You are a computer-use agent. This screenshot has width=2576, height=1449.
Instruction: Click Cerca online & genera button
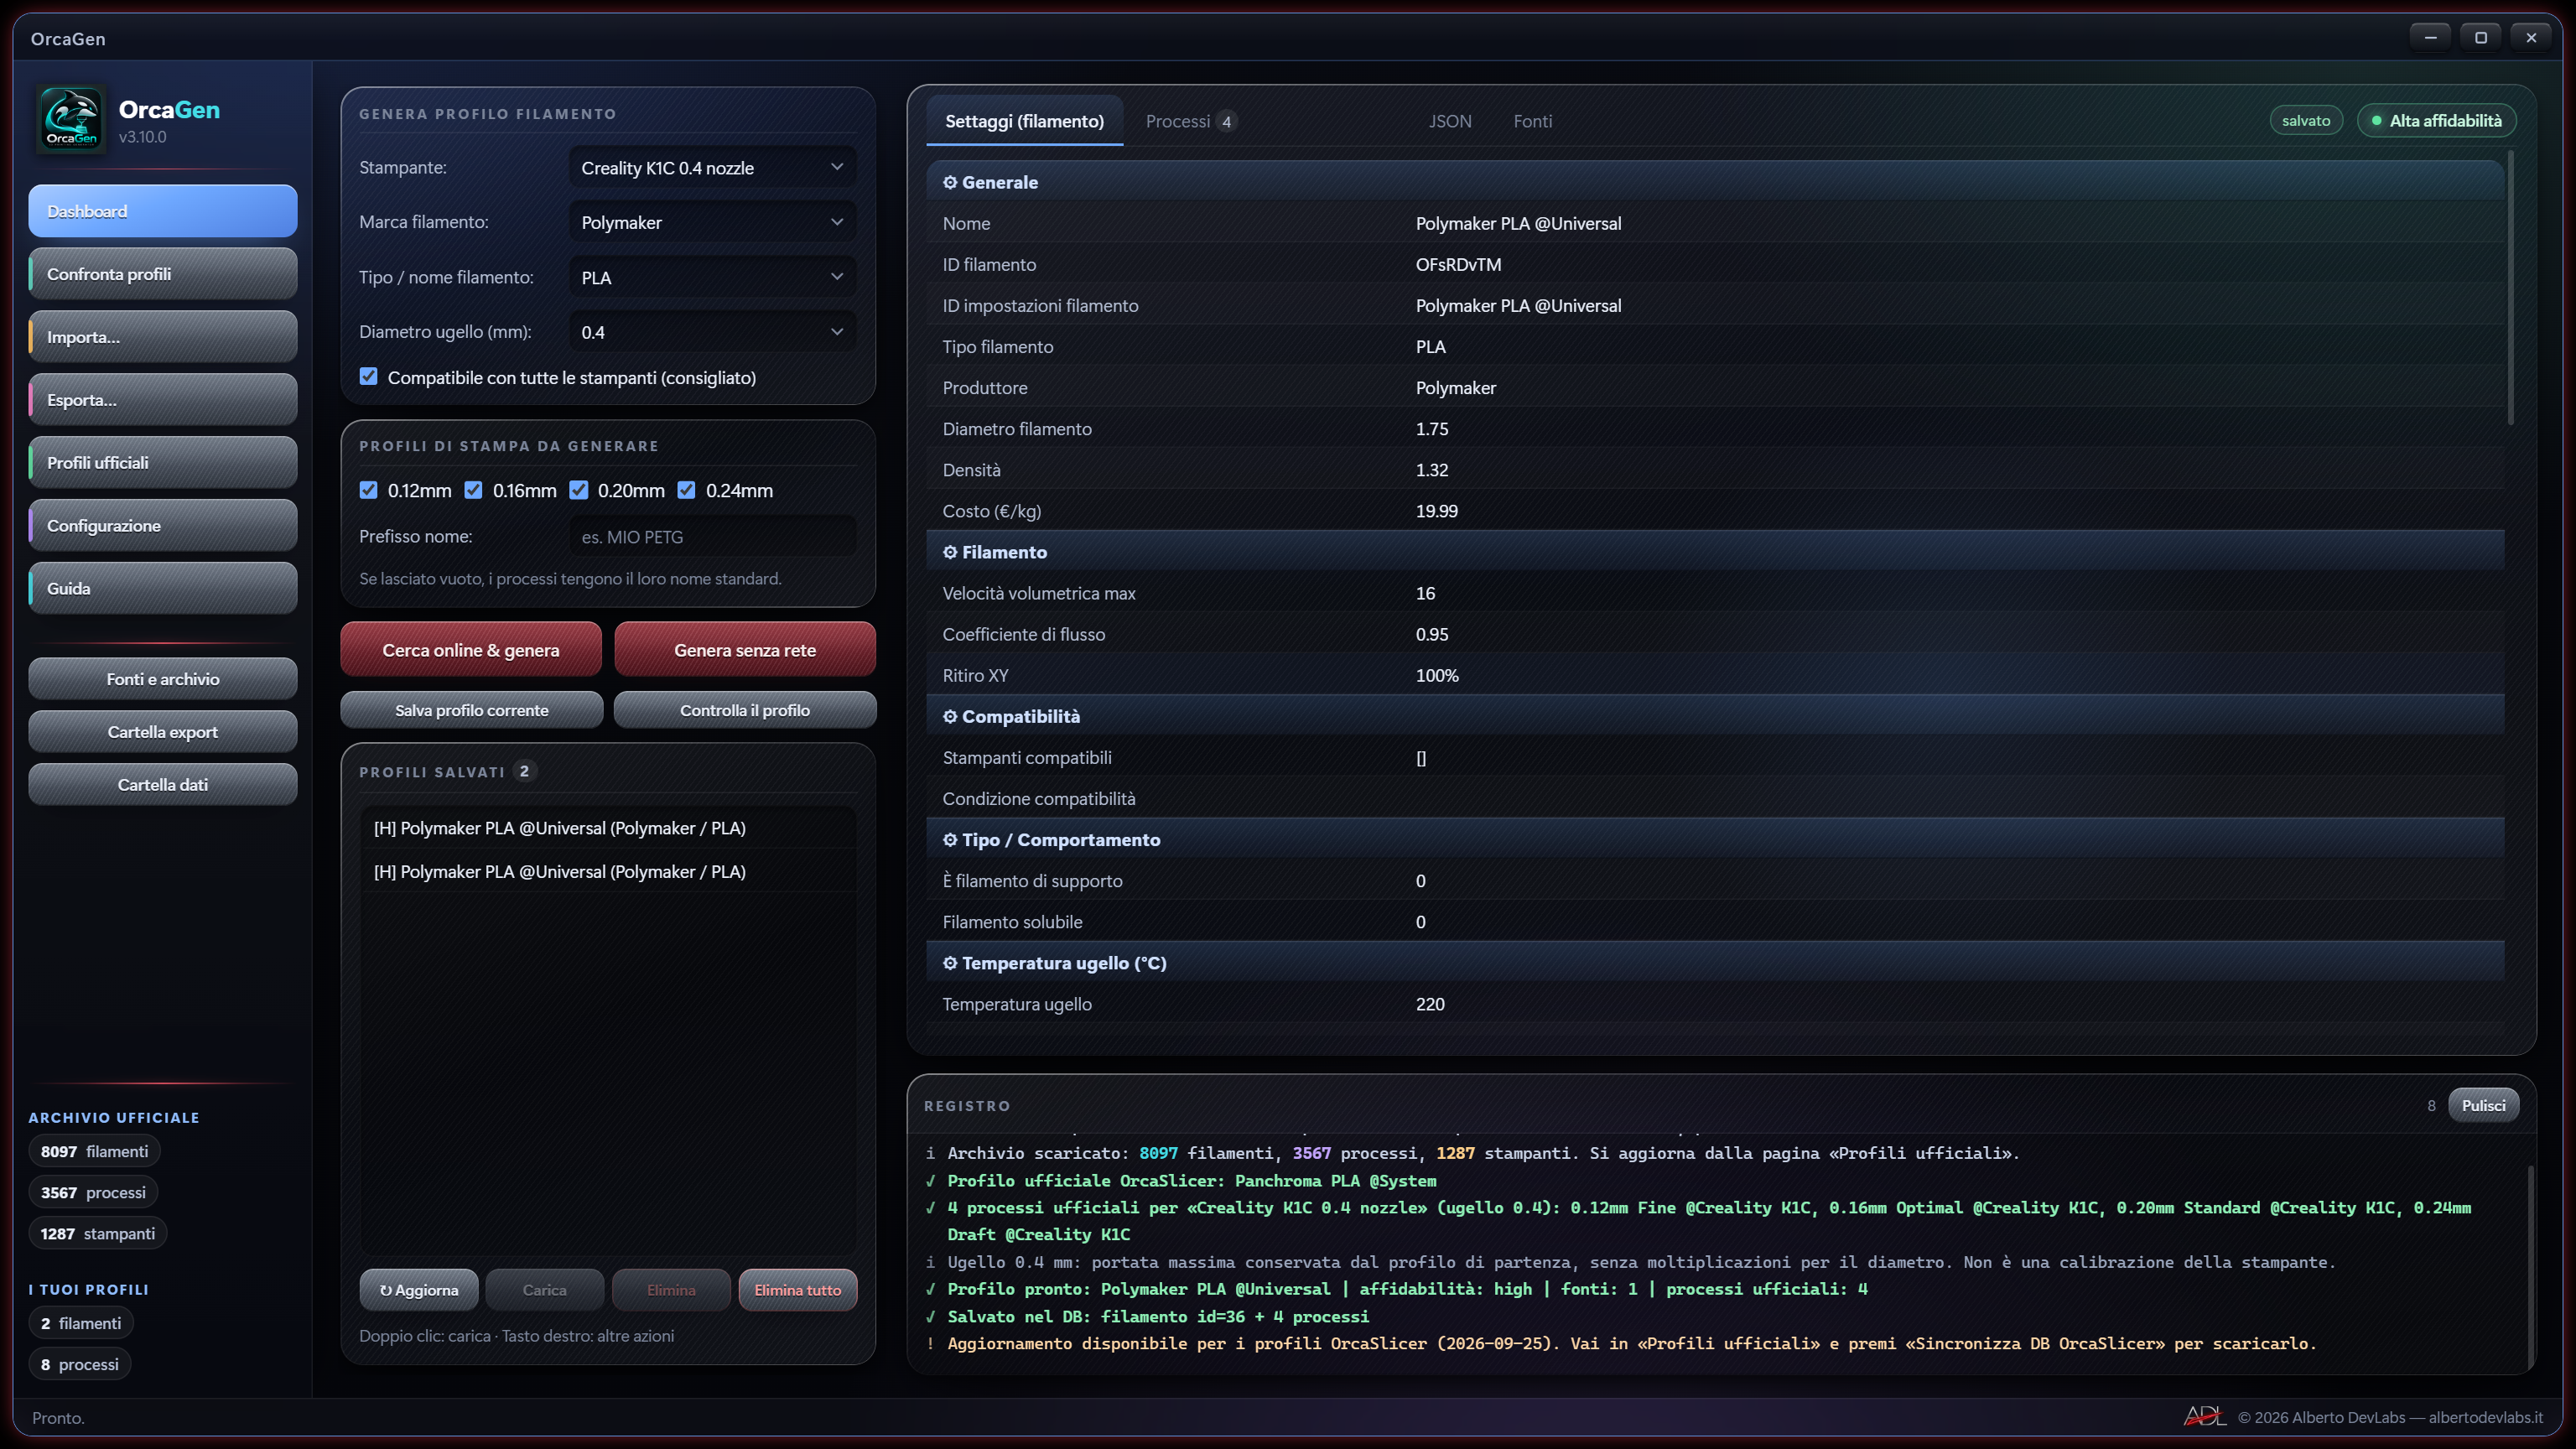[x=471, y=650]
